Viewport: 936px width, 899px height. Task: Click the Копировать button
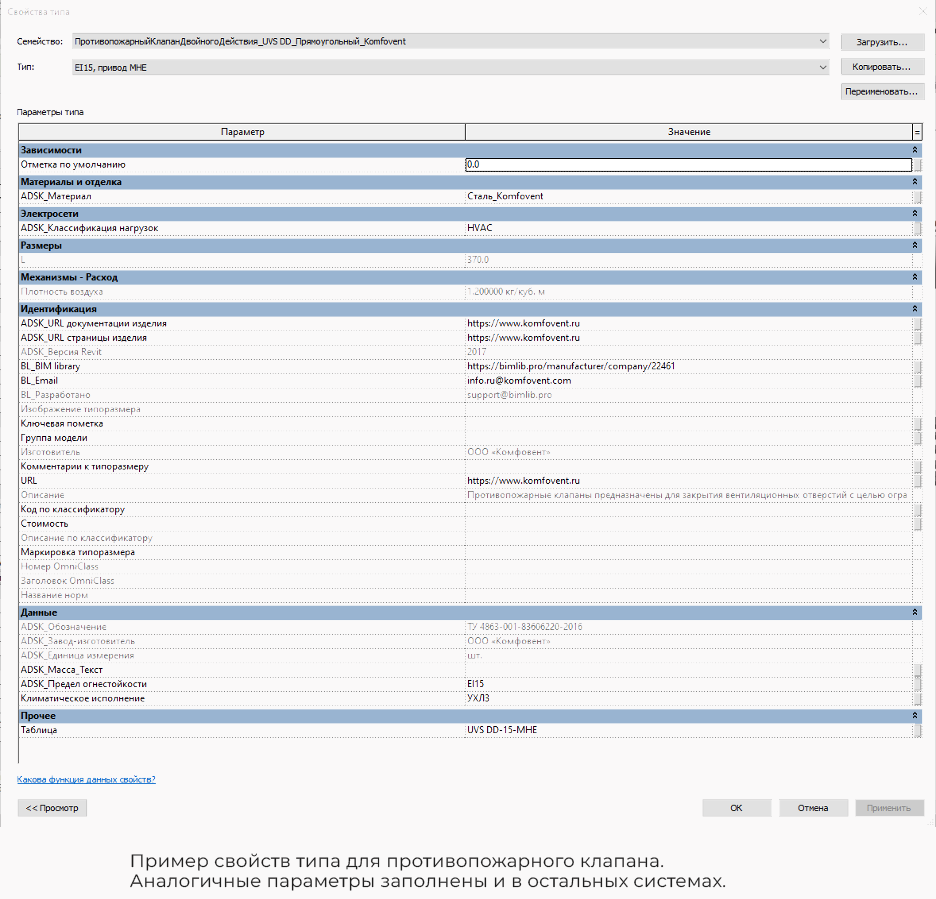tap(882, 67)
